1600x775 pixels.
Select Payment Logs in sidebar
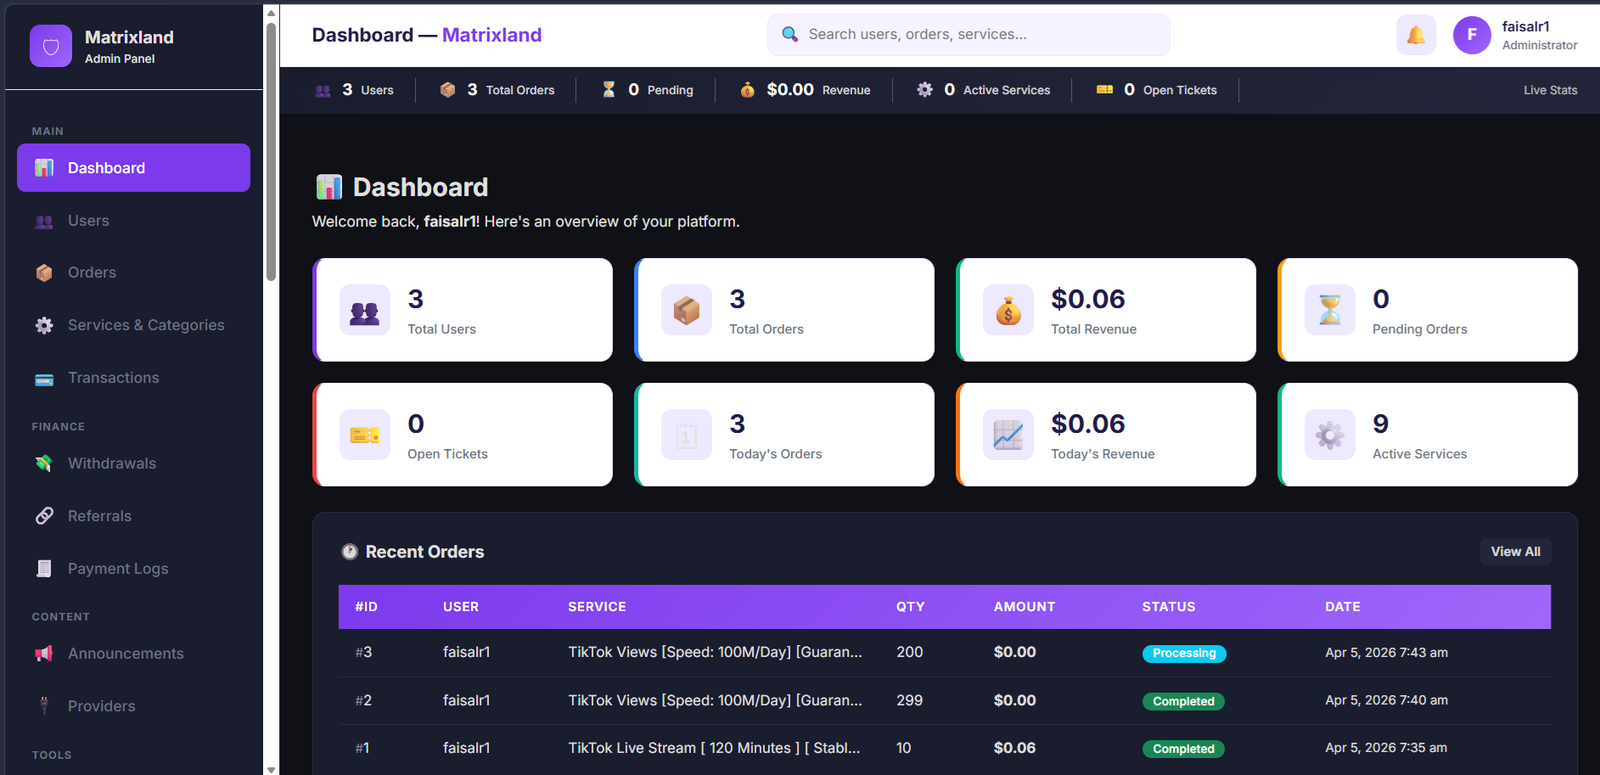coord(117,569)
